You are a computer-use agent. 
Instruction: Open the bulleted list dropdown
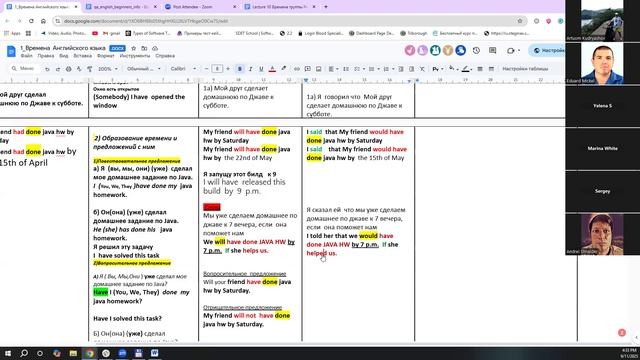[373, 69]
